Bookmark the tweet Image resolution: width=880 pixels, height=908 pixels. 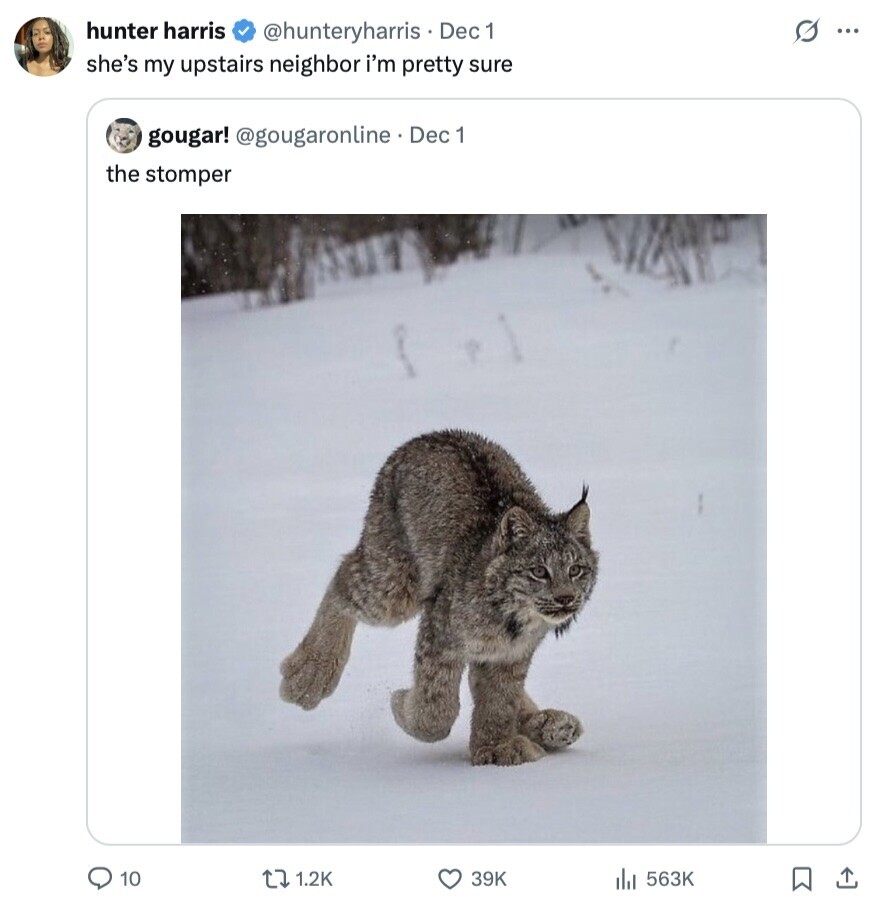pyautogui.click(x=802, y=878)
